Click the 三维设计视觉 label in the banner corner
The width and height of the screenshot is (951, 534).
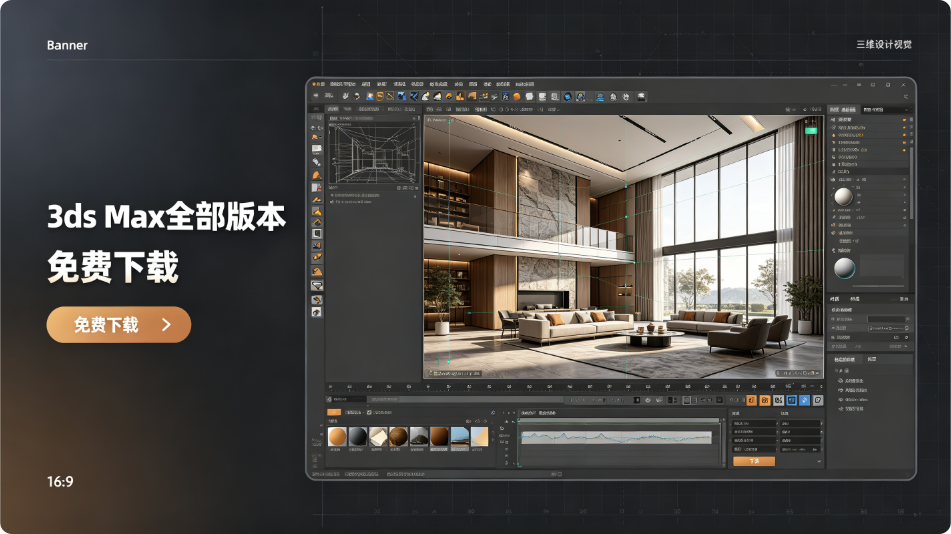(884, 44)
